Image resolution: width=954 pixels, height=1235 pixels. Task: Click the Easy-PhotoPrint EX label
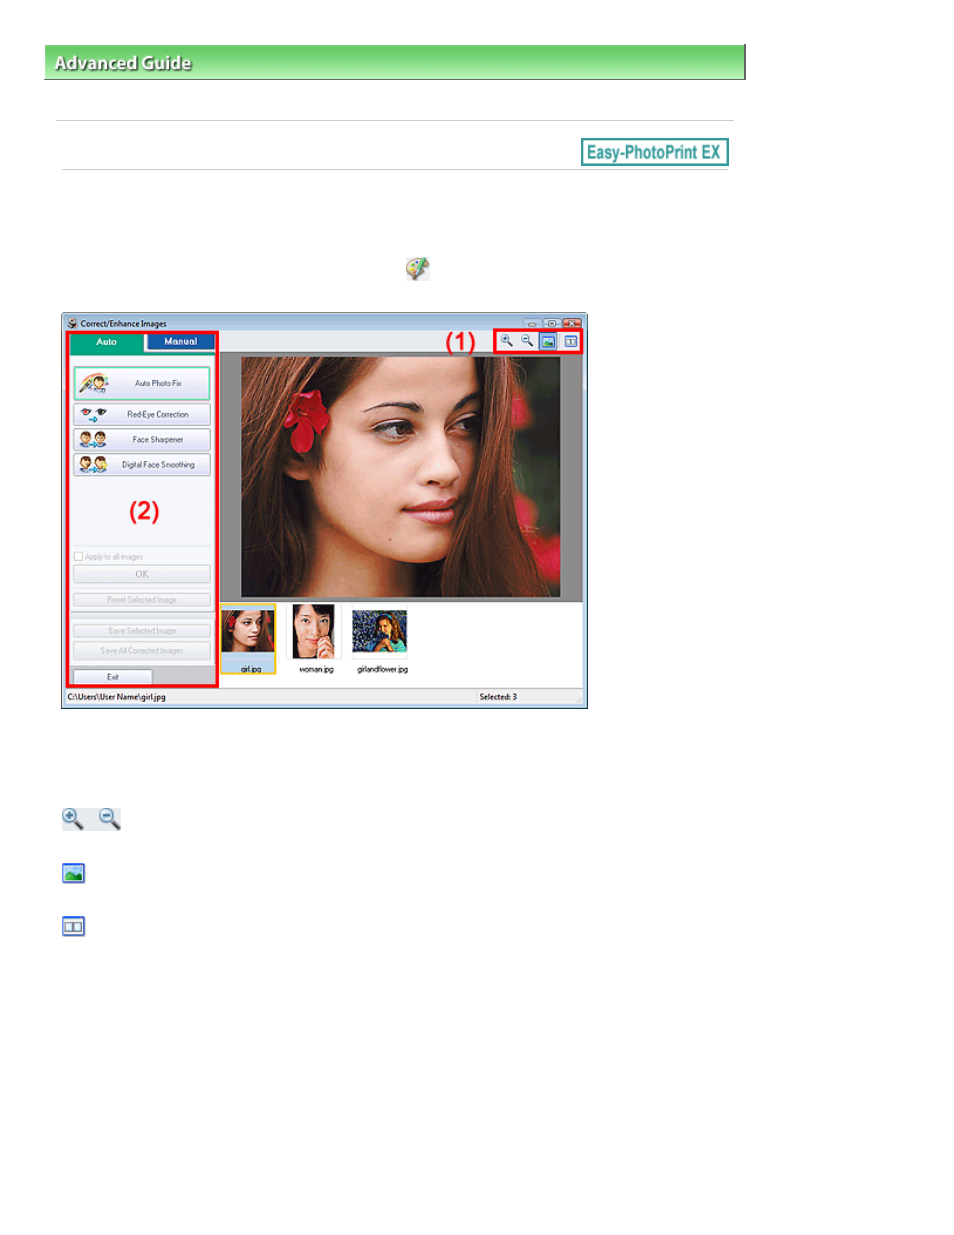(654, 152)
